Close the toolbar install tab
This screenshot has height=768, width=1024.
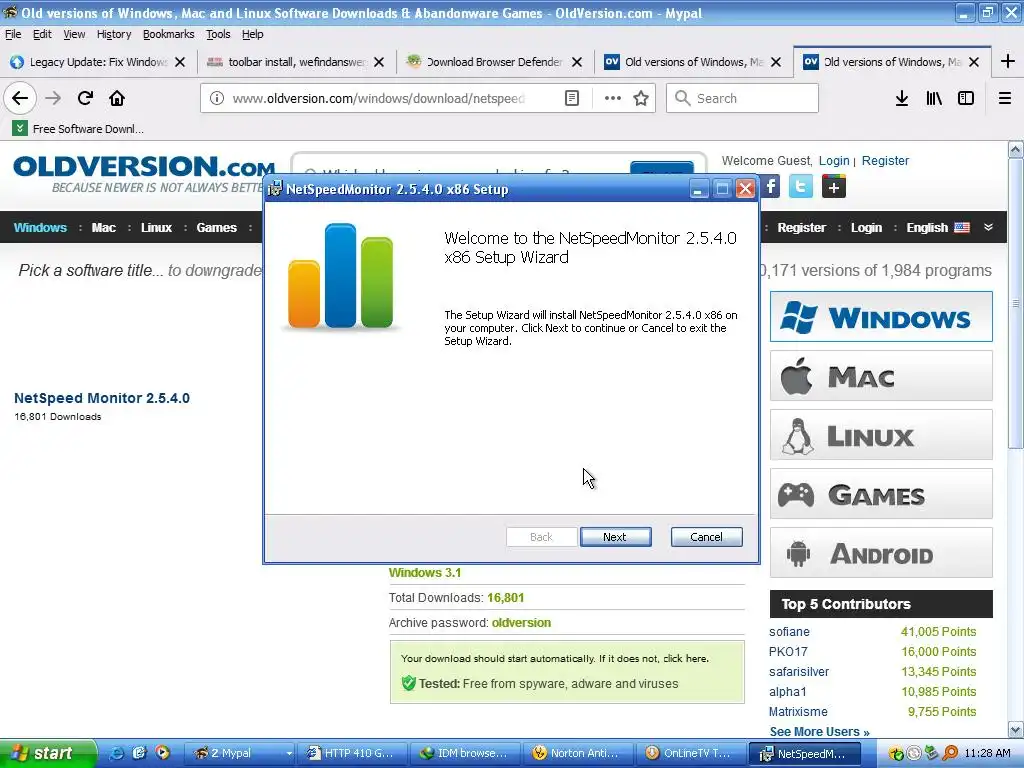tap(379, 62)
